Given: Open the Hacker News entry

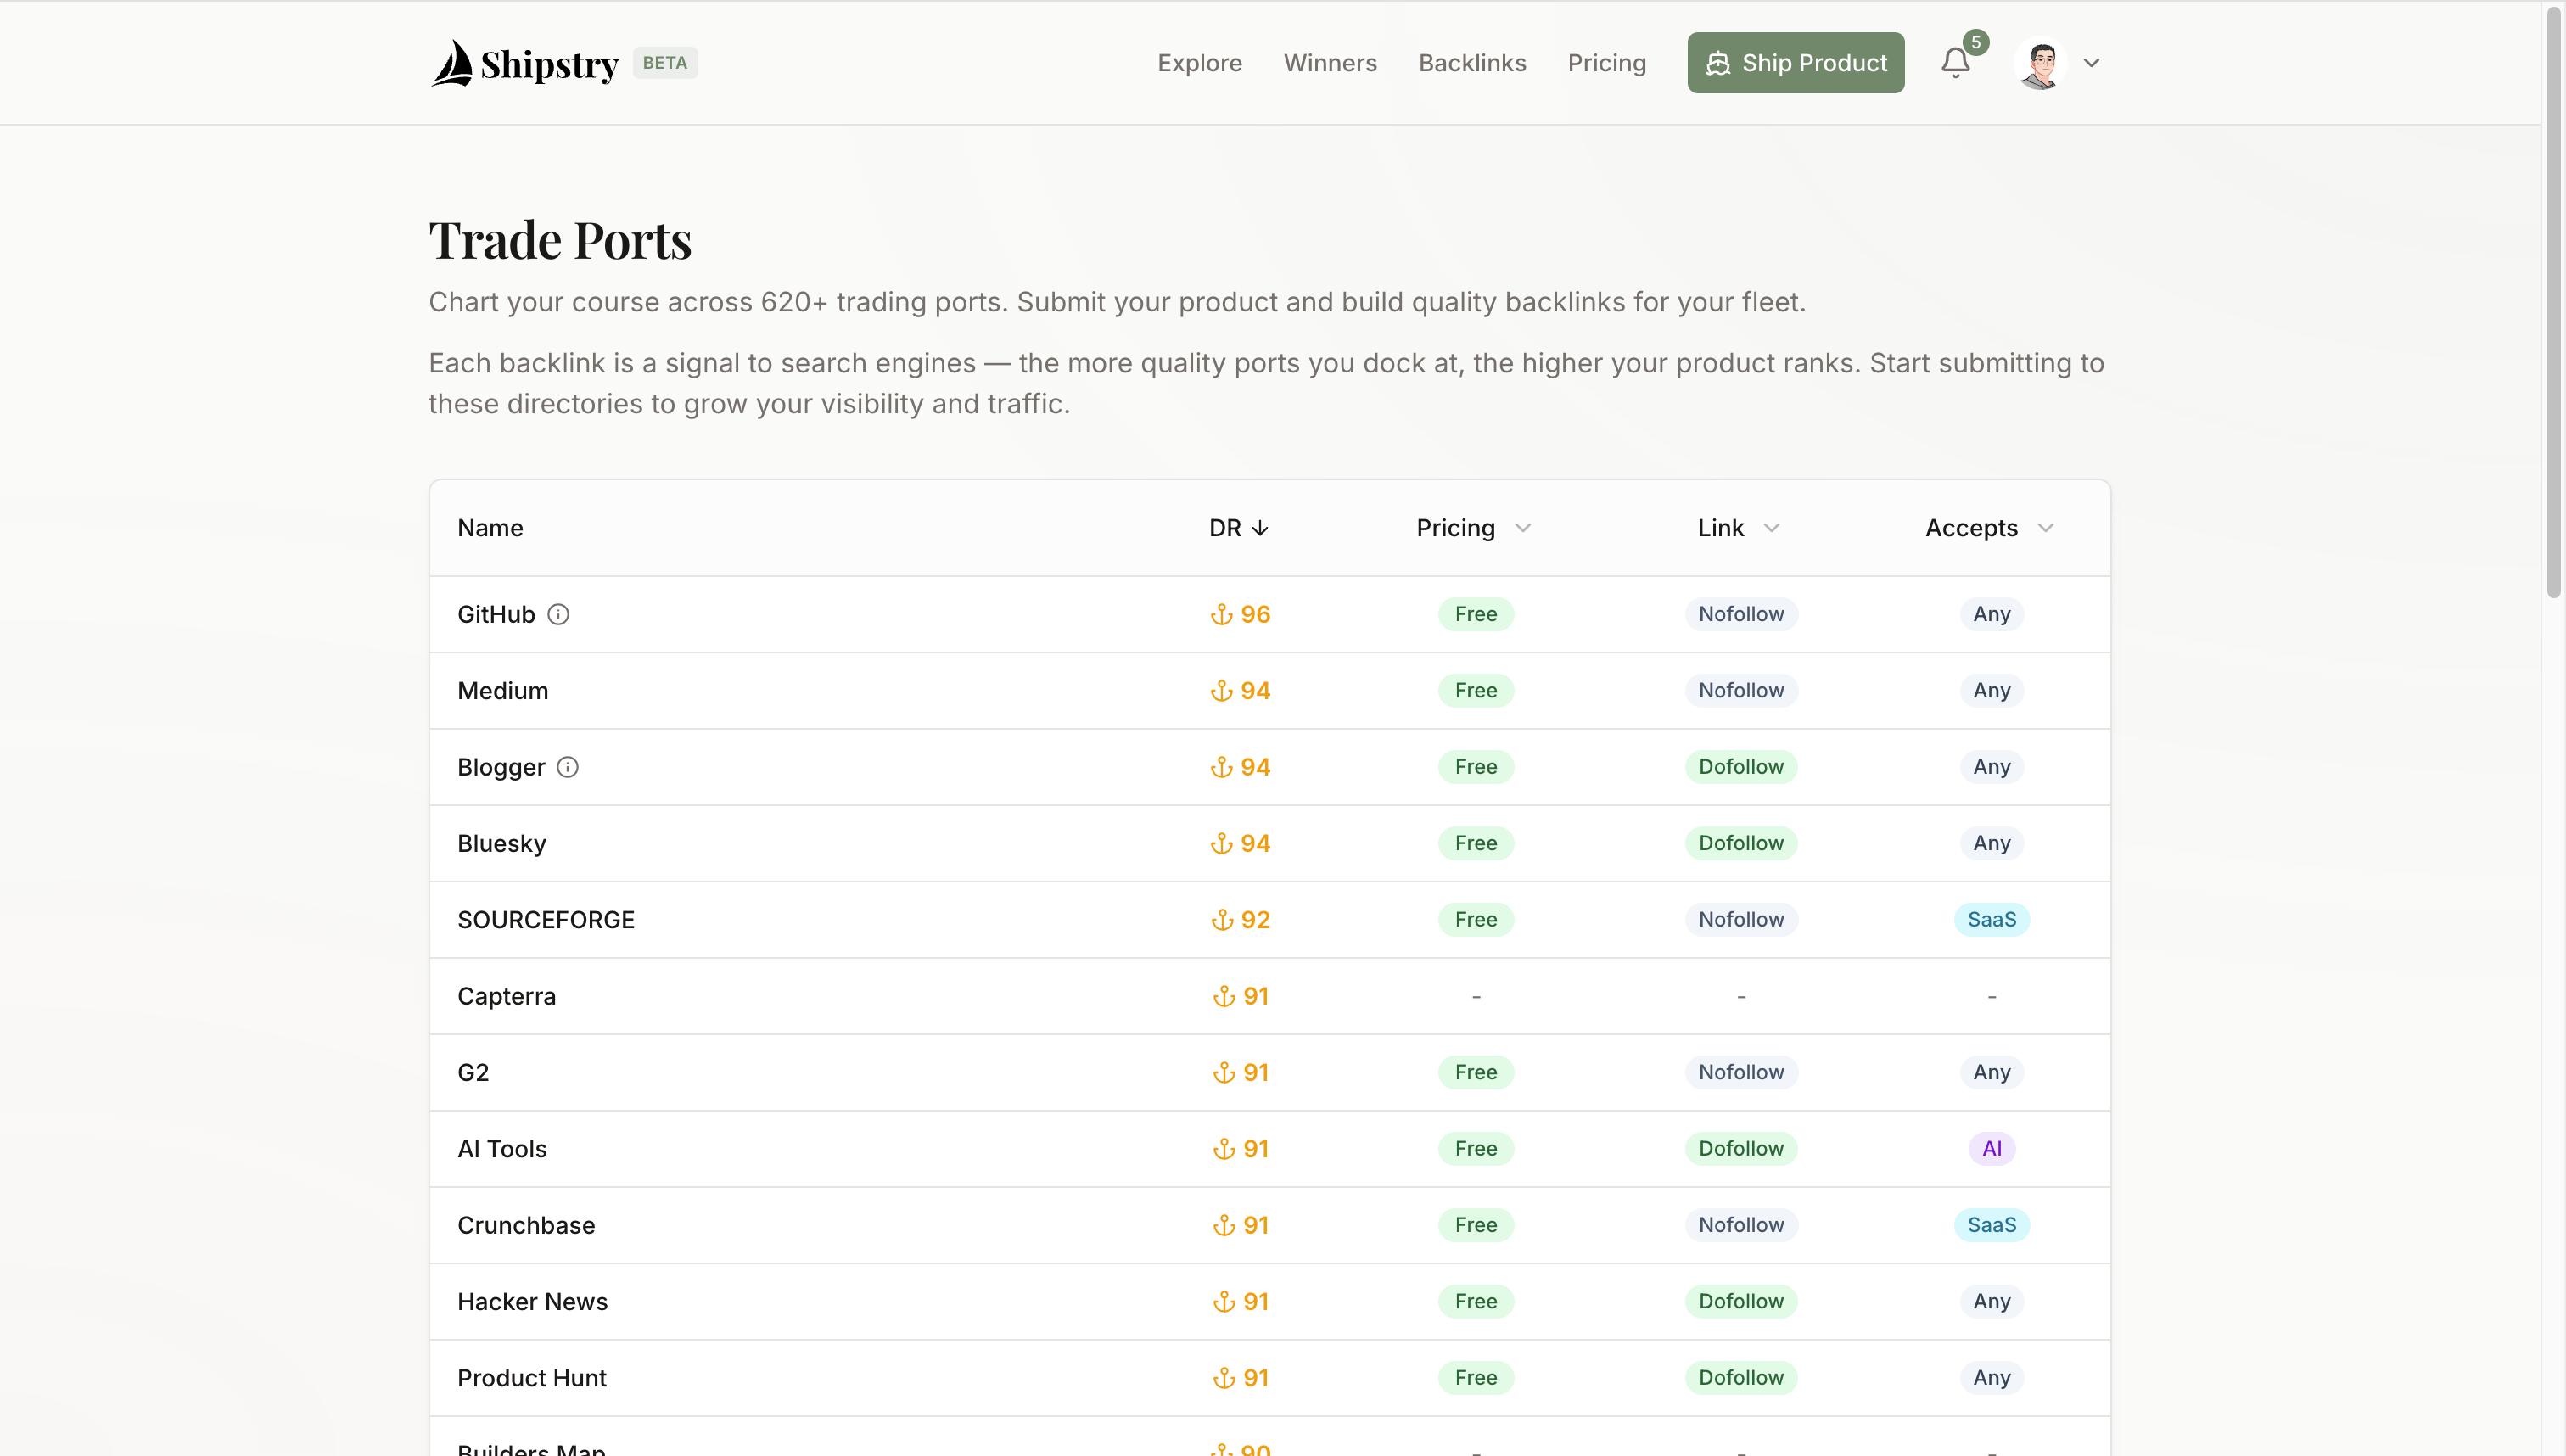Looking at the screenshot, I should [532, 1301].
